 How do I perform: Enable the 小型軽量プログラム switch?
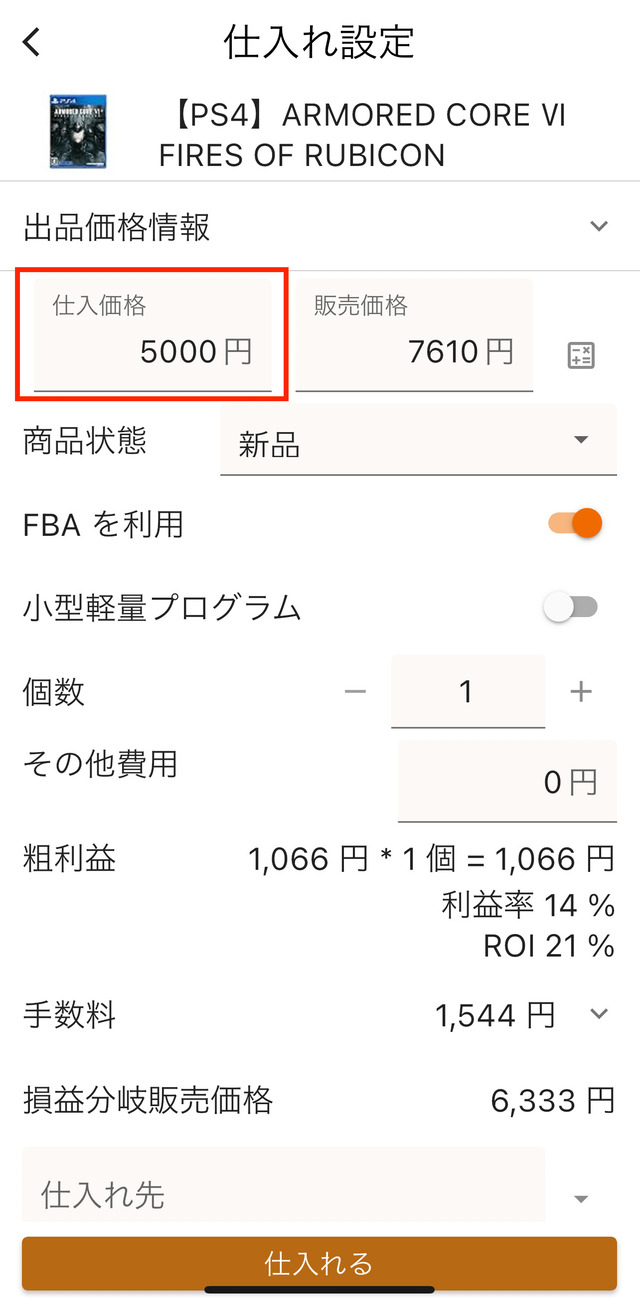(570, 607)
